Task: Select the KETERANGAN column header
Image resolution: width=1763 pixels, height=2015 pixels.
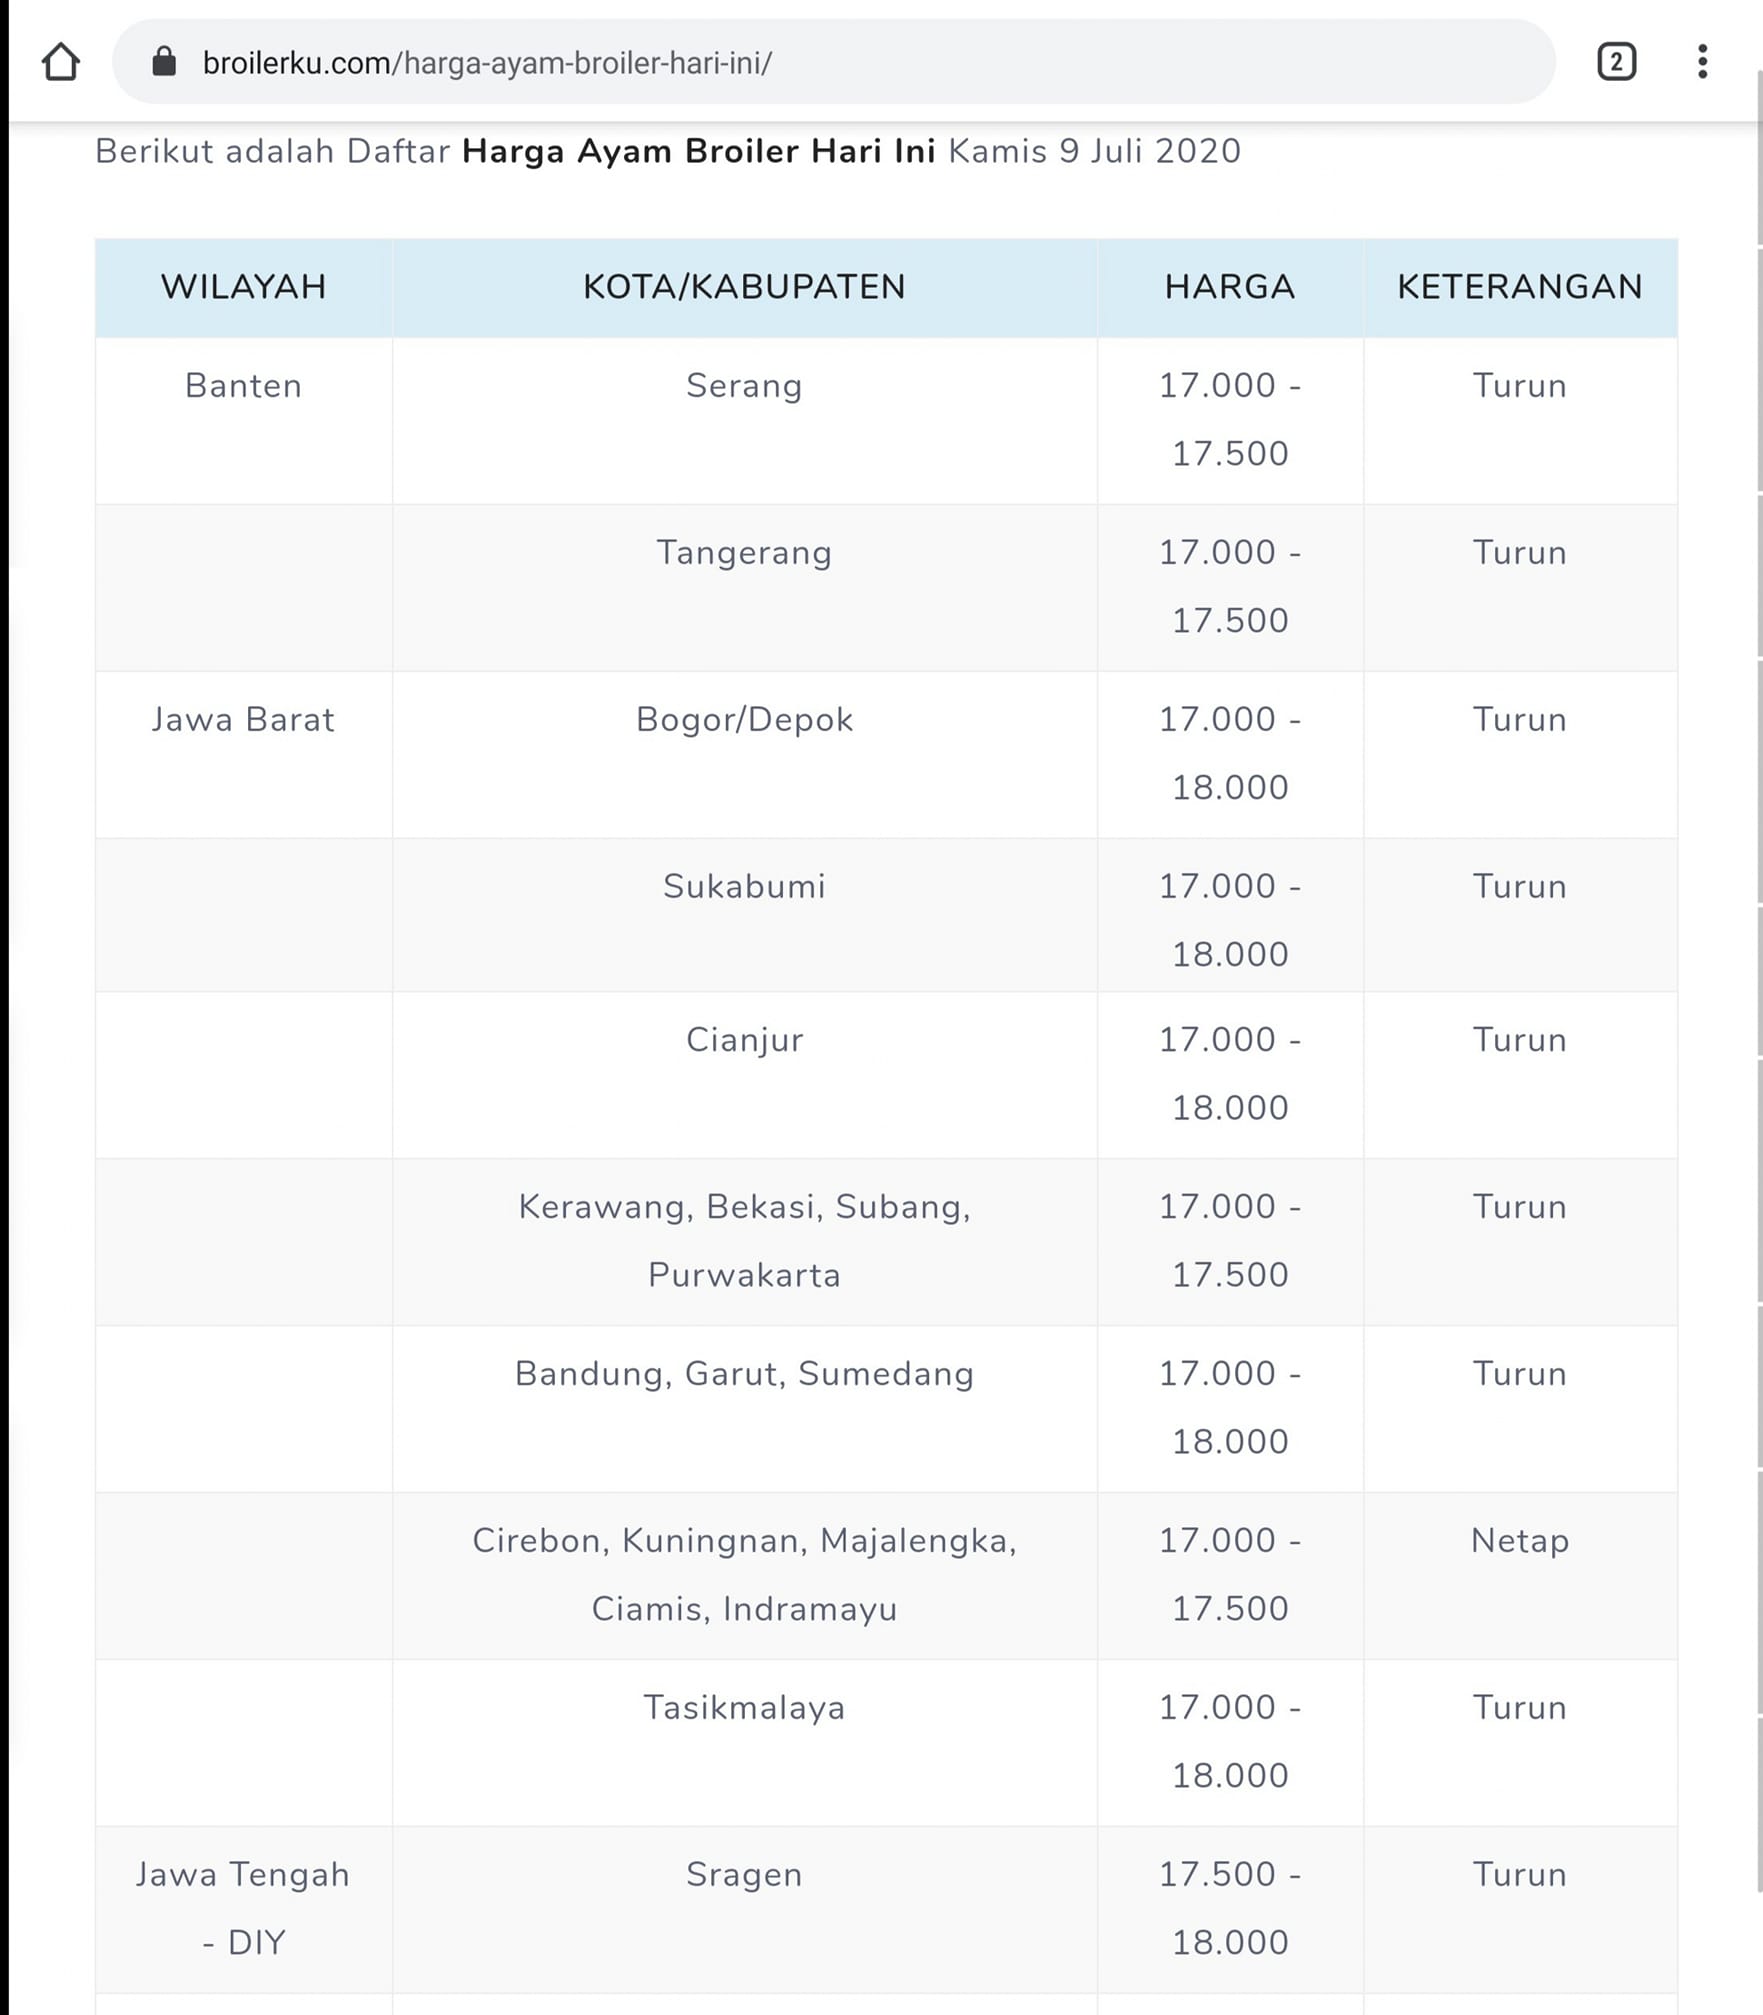Action: [1520, 287]
